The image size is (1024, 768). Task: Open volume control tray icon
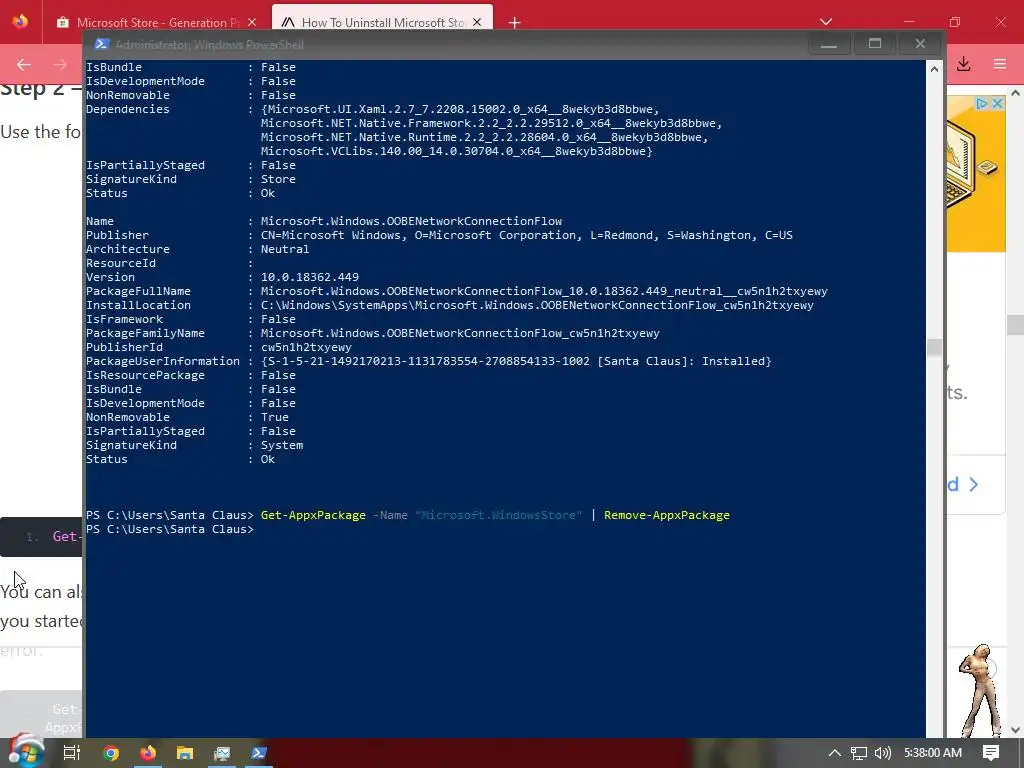[883, 753]
